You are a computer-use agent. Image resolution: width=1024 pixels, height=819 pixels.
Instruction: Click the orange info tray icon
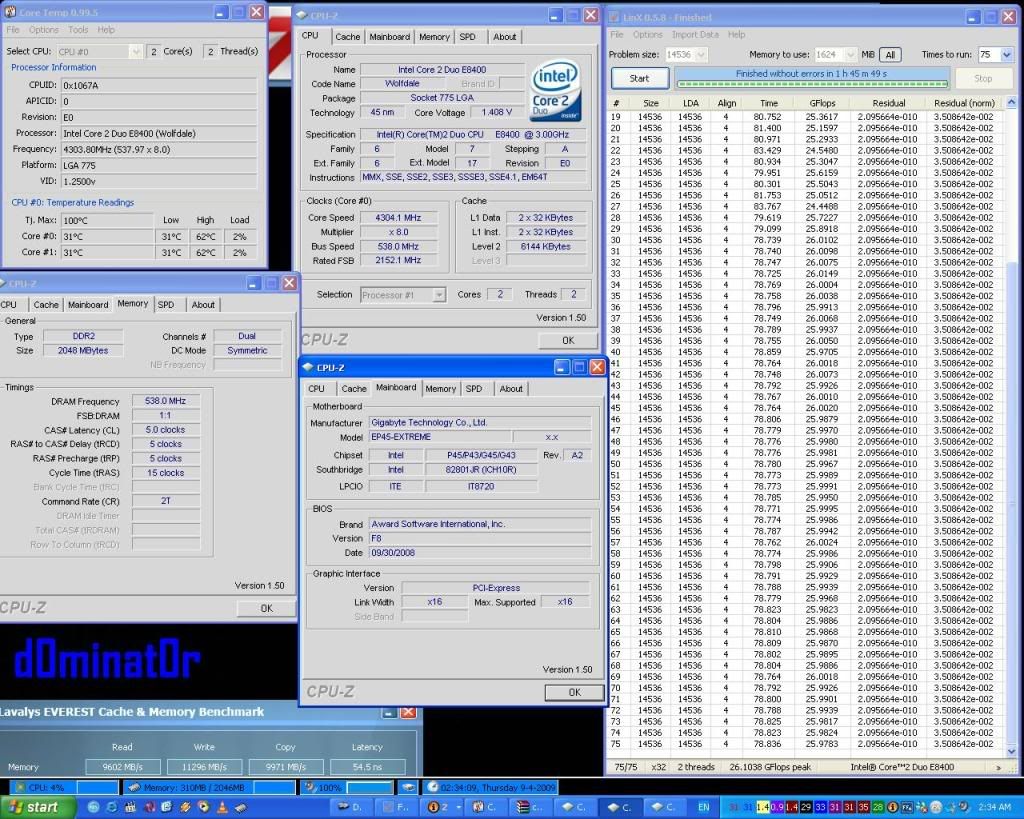(x=892, y=807)
